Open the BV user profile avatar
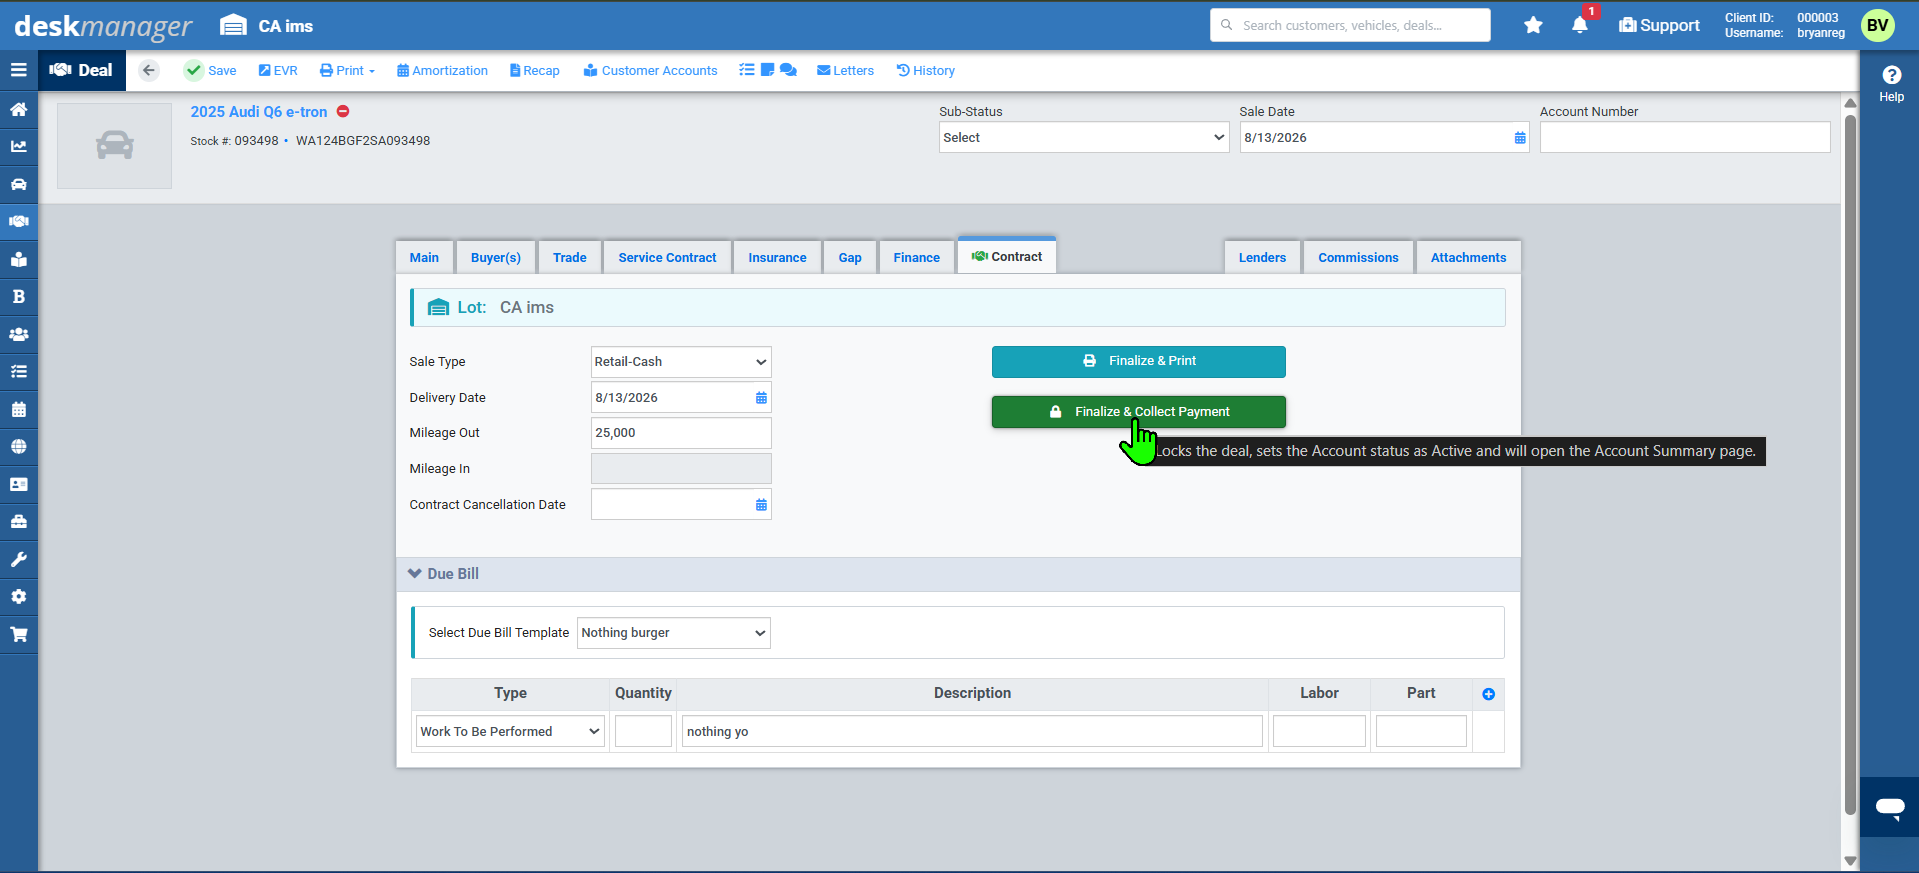This screenshot has width=1919, height=873. [x=1878, y=25]
